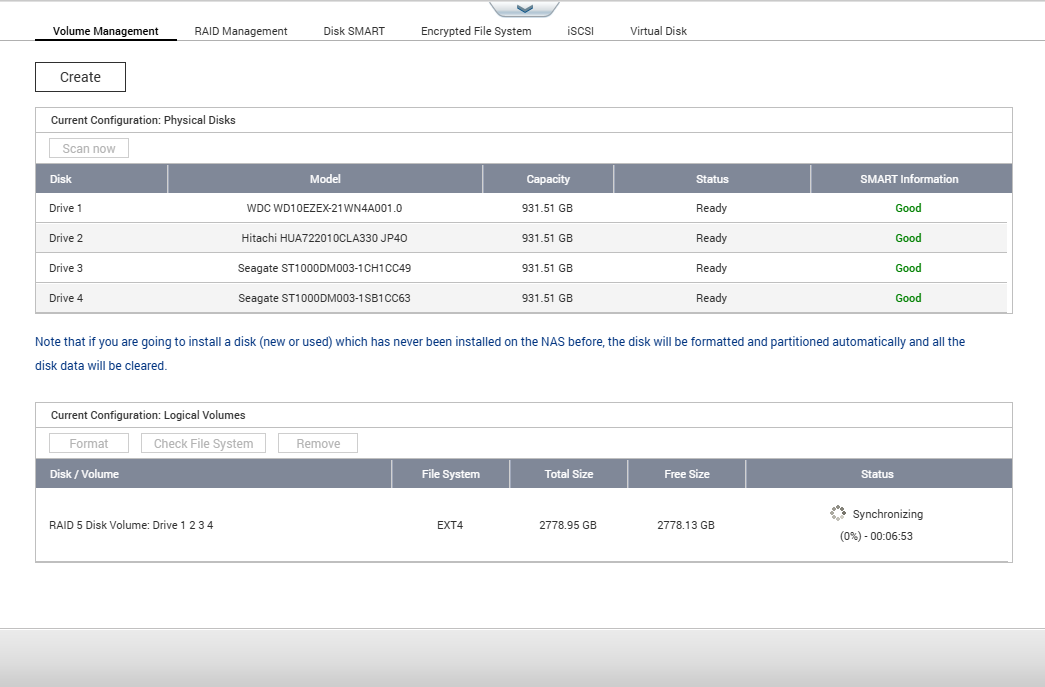Open Good SMART link for Drive 3
The height and width of the screenshot is (687, 1045).
[x=908, y=268]
